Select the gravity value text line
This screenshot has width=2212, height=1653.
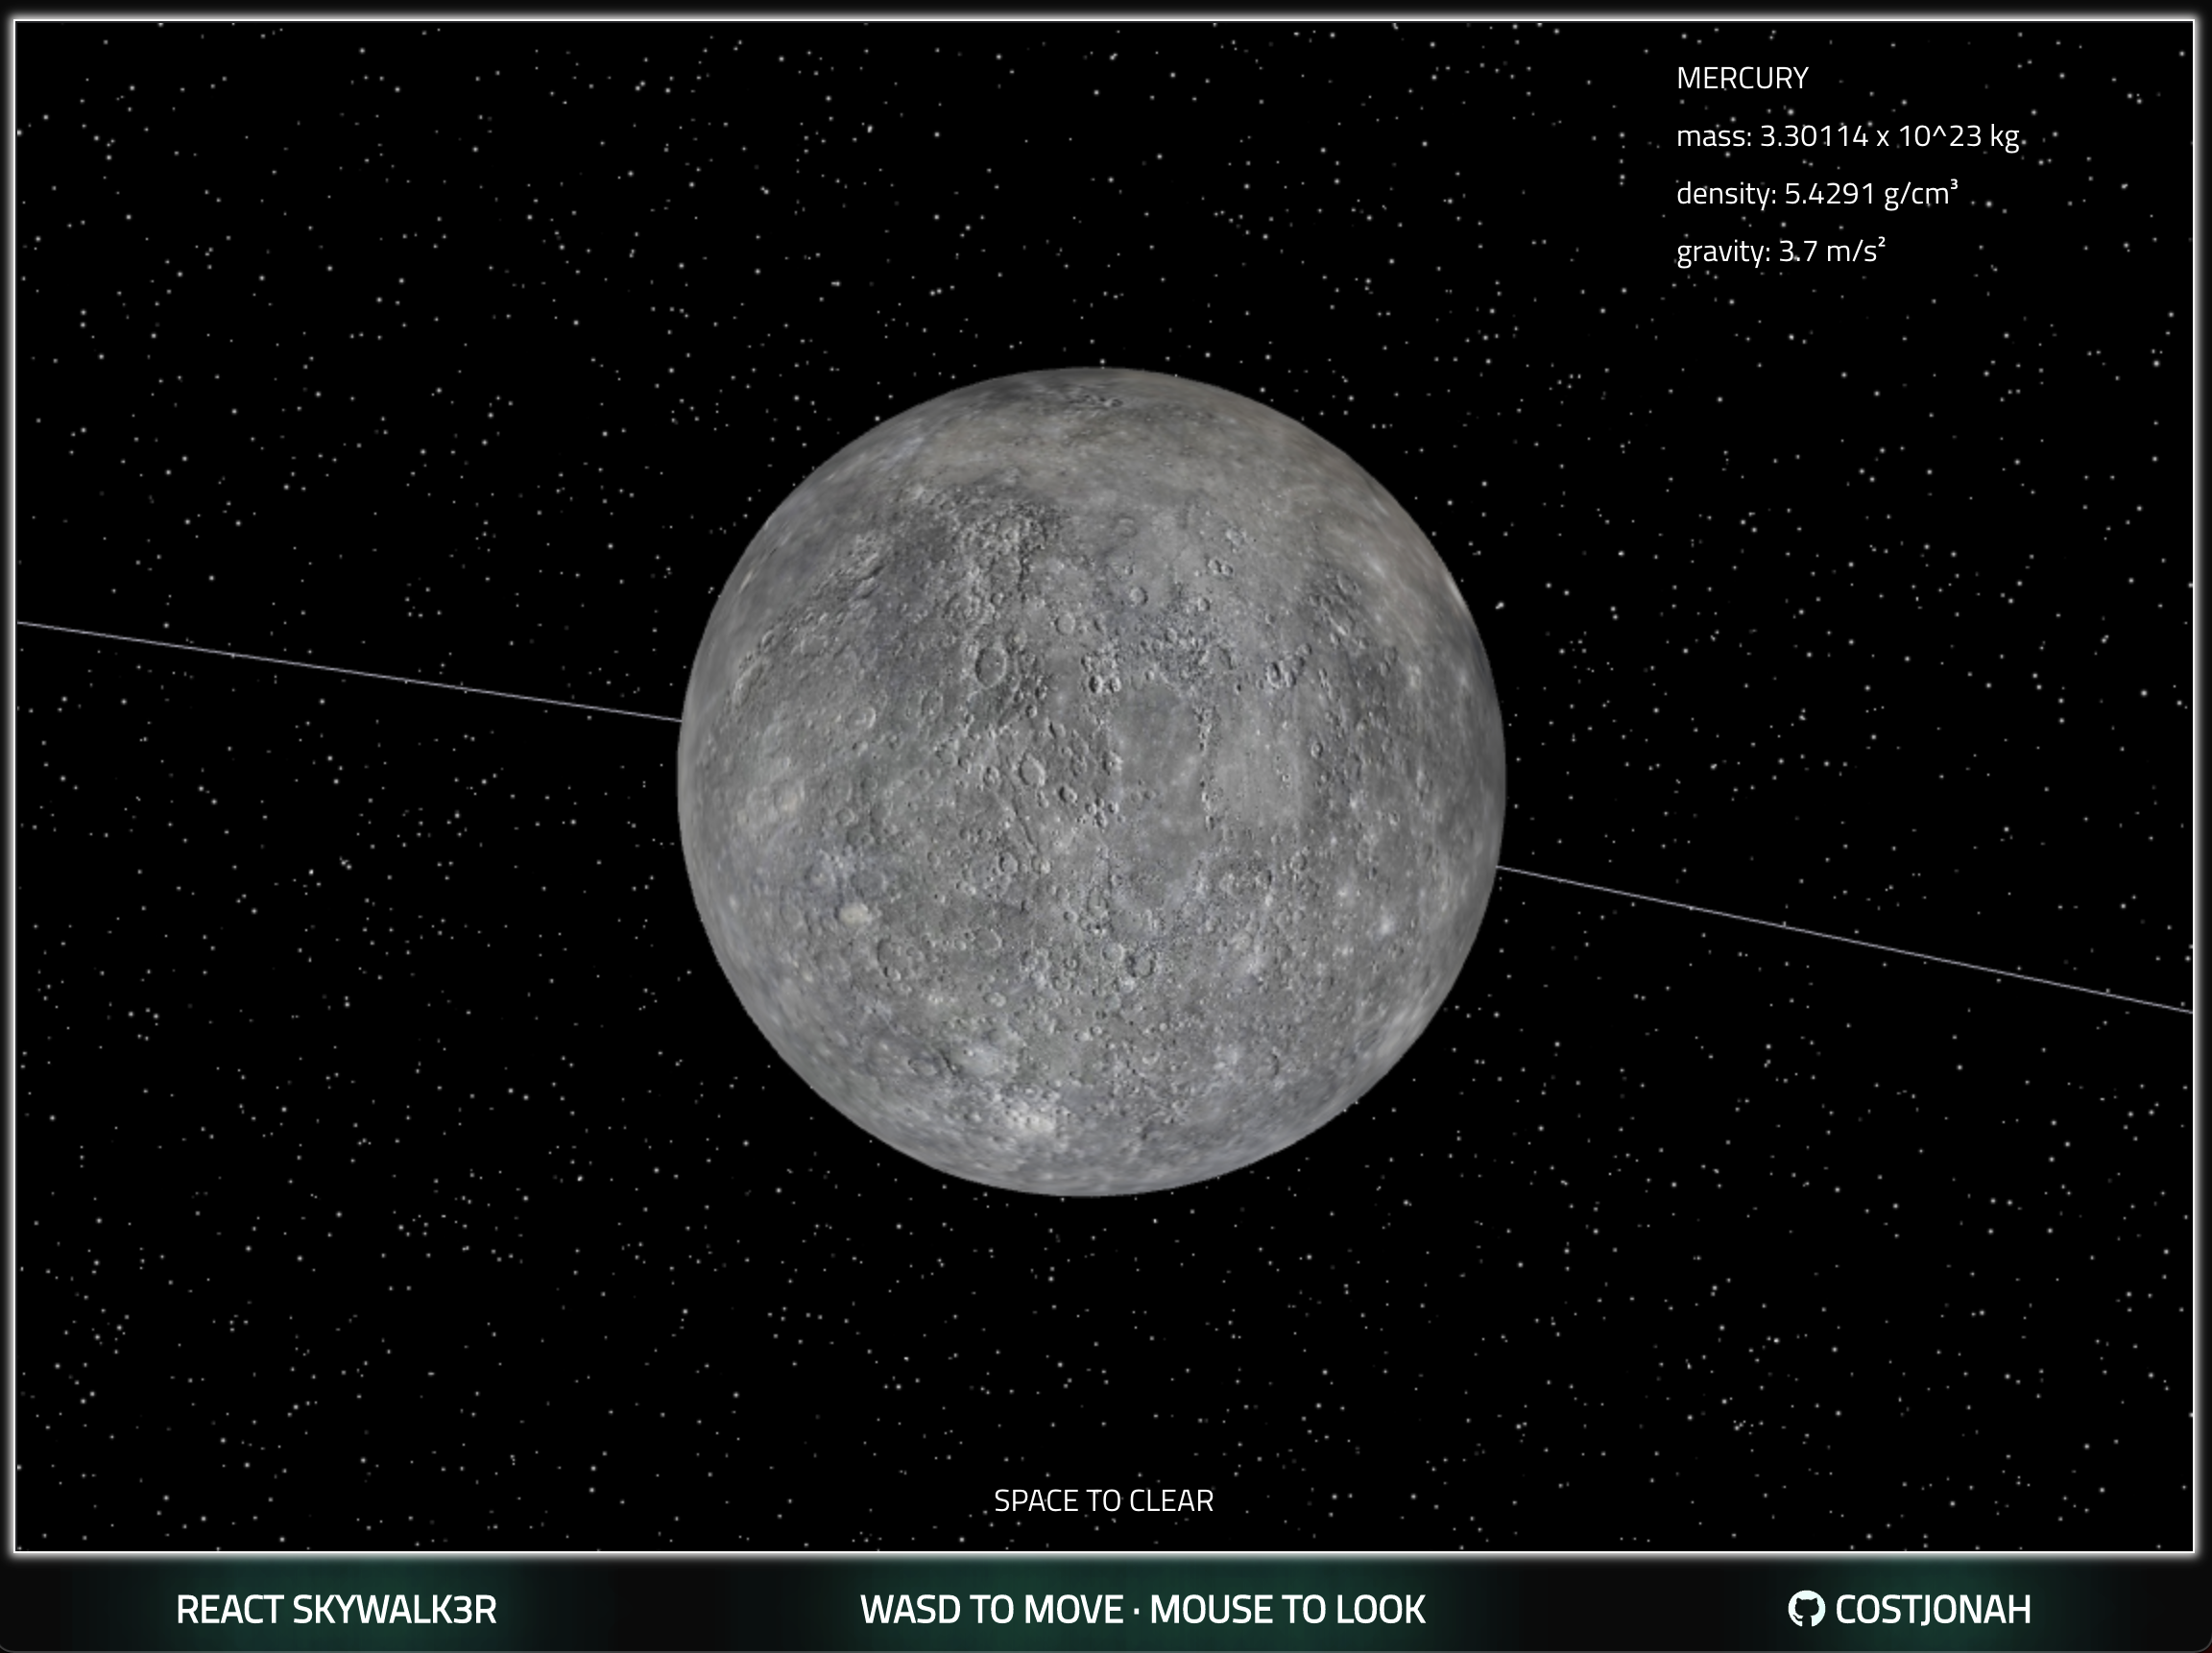tap(1780, 251)
